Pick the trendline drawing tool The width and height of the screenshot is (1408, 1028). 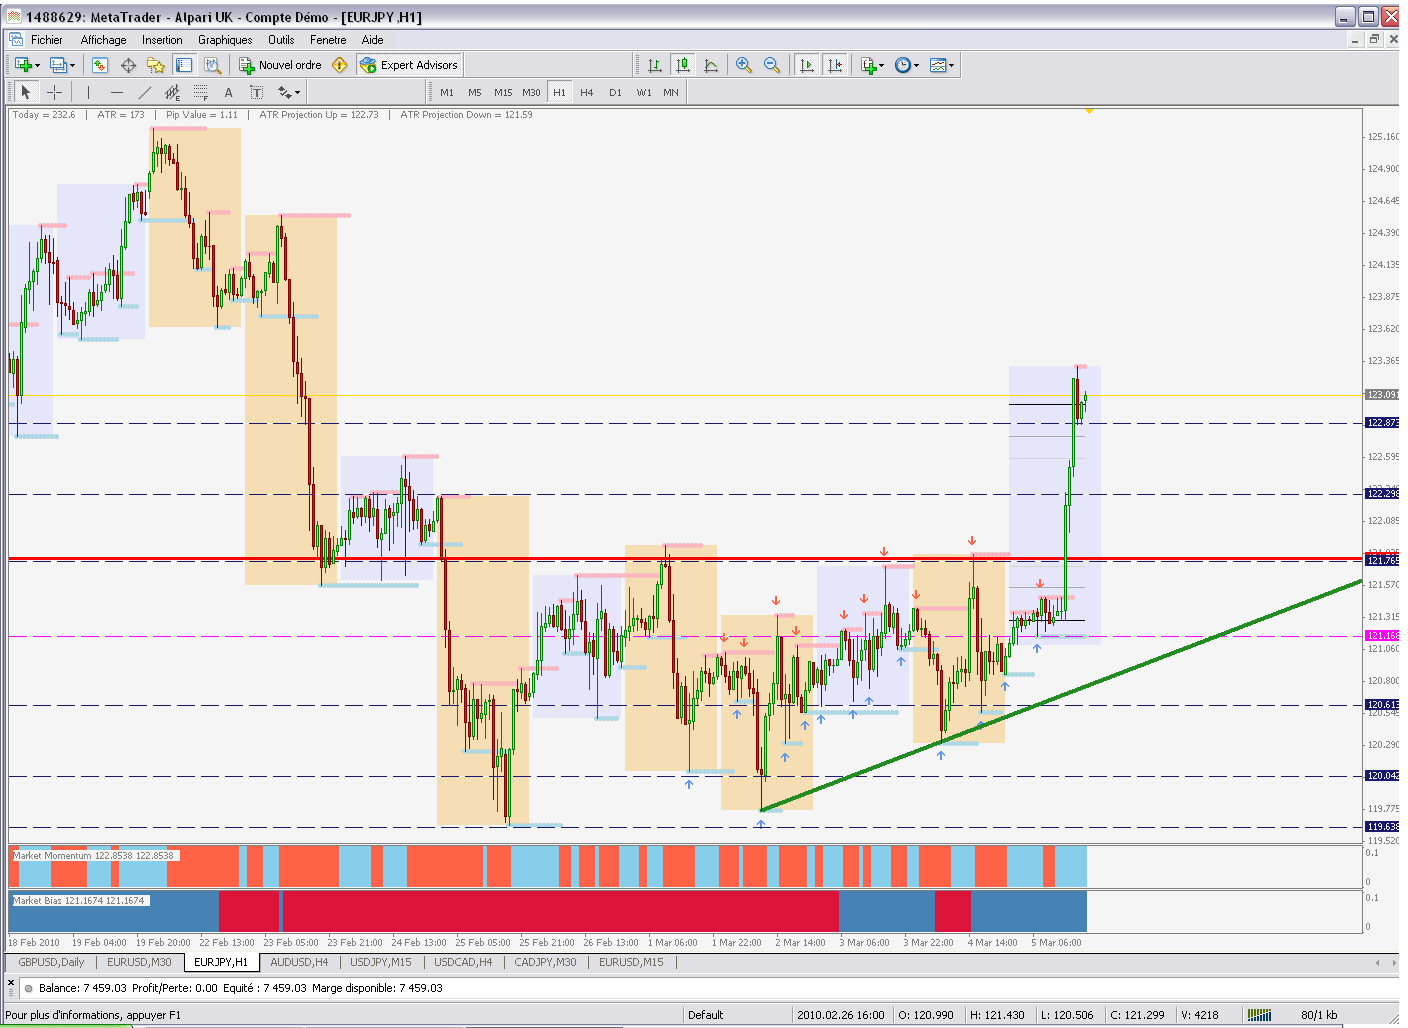click(x=144, y=92)
